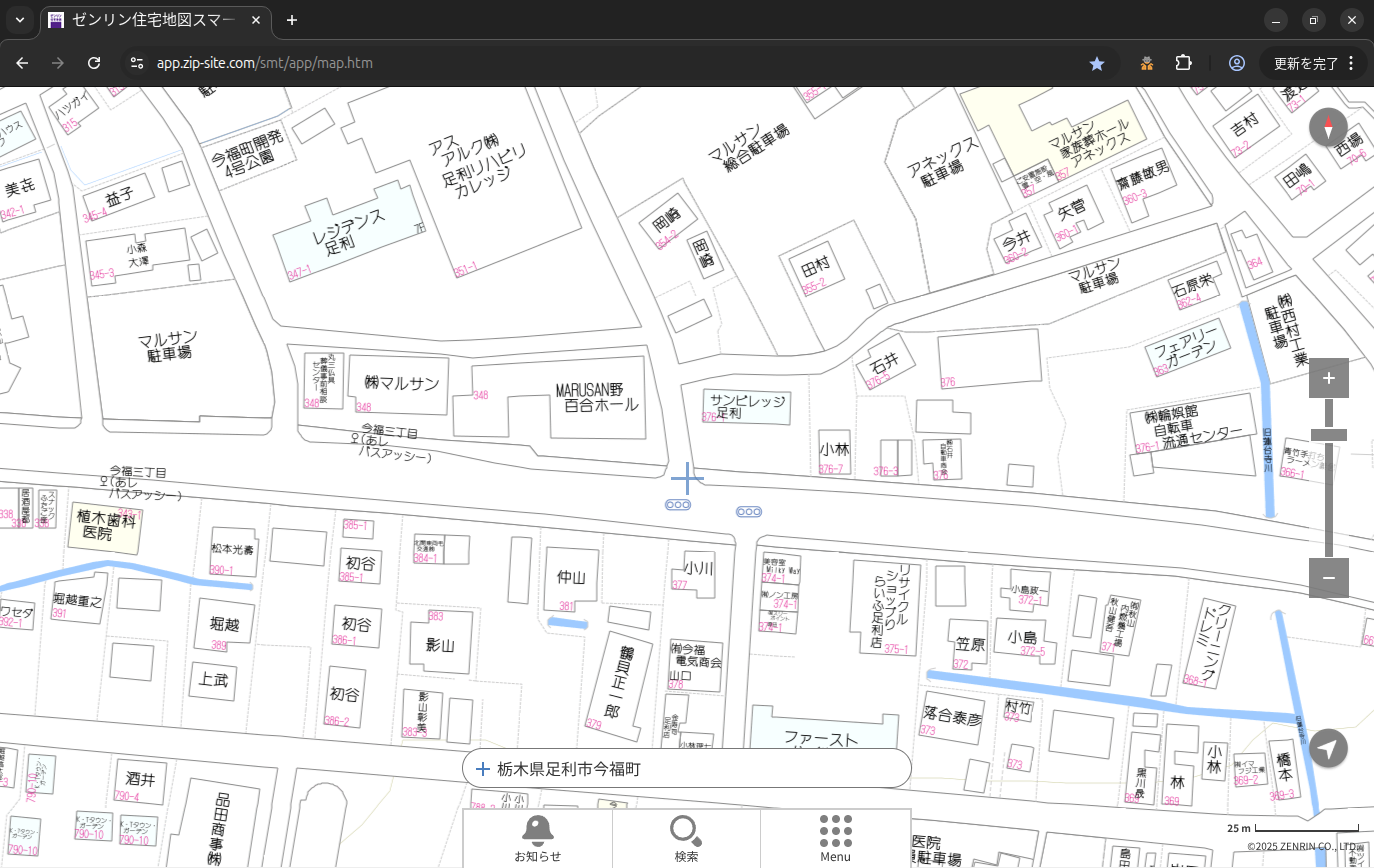The image size is (1374, 868).
Task: Click the マルサン総合駐車場 label
Action: [x=749, y=149]
